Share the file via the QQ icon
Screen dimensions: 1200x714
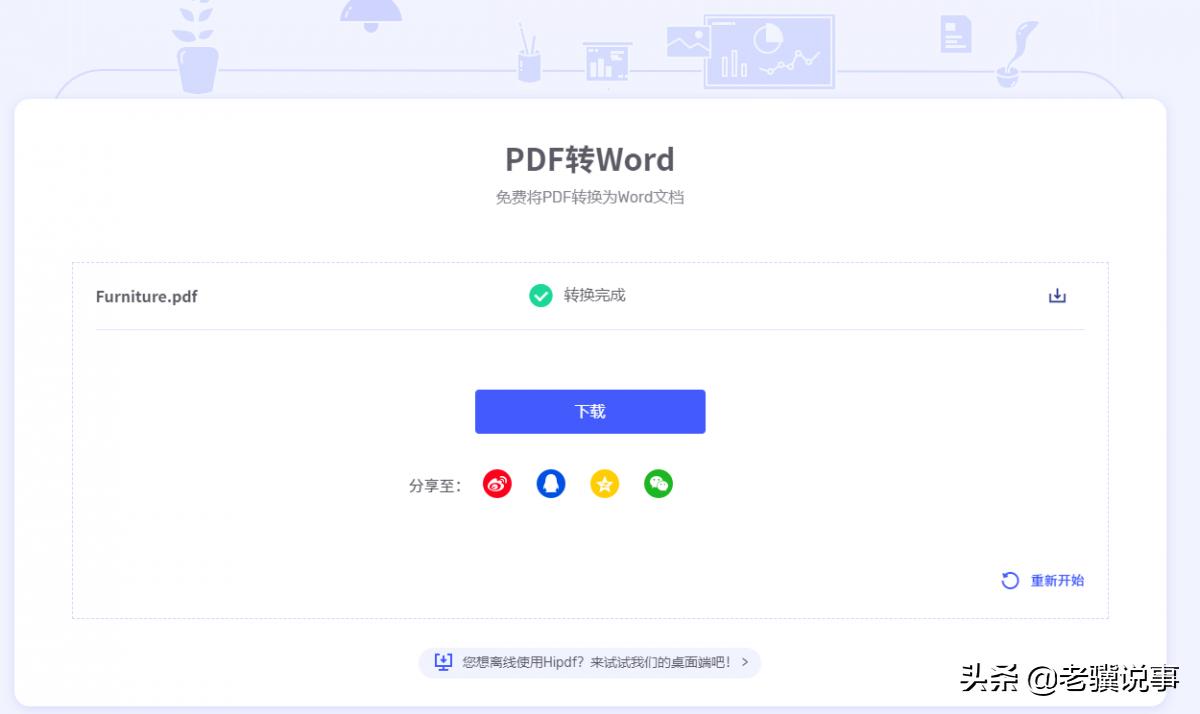click(550, 483)
